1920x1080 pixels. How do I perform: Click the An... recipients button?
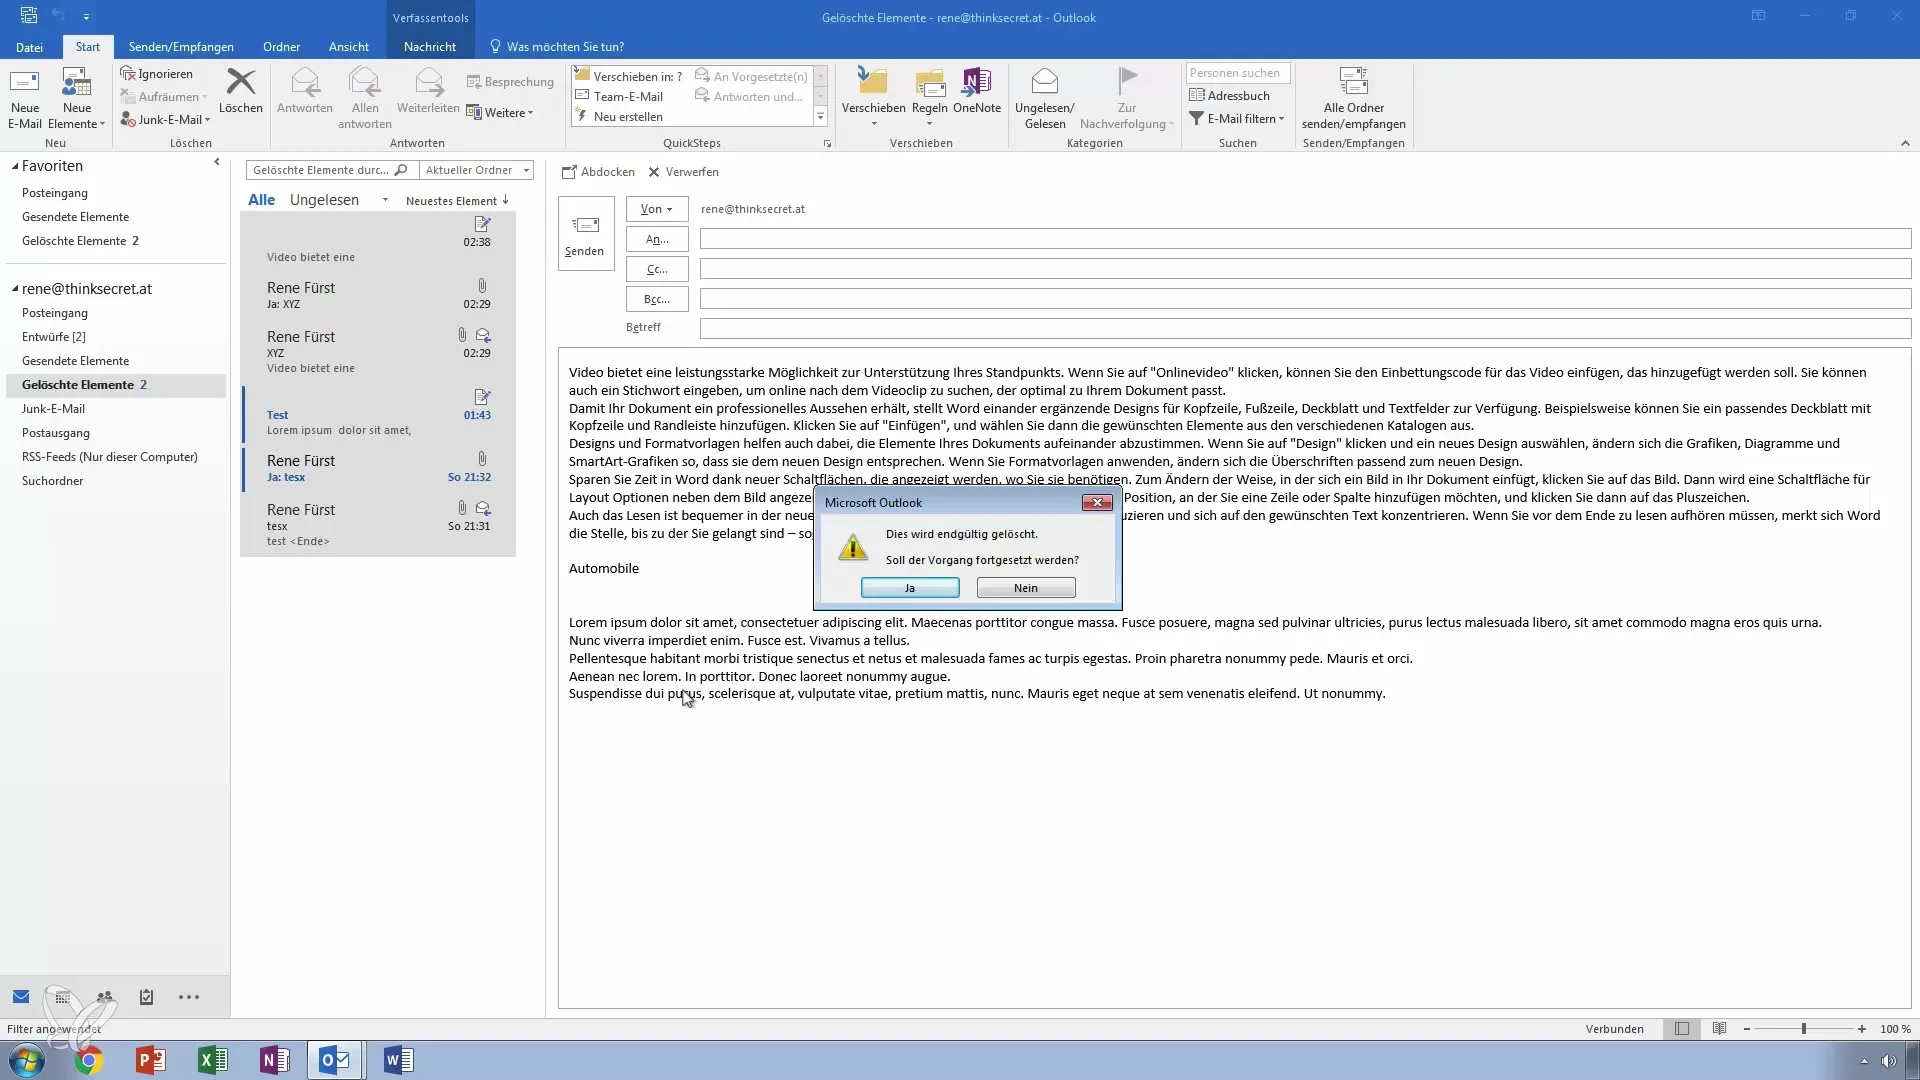point(657,239)
